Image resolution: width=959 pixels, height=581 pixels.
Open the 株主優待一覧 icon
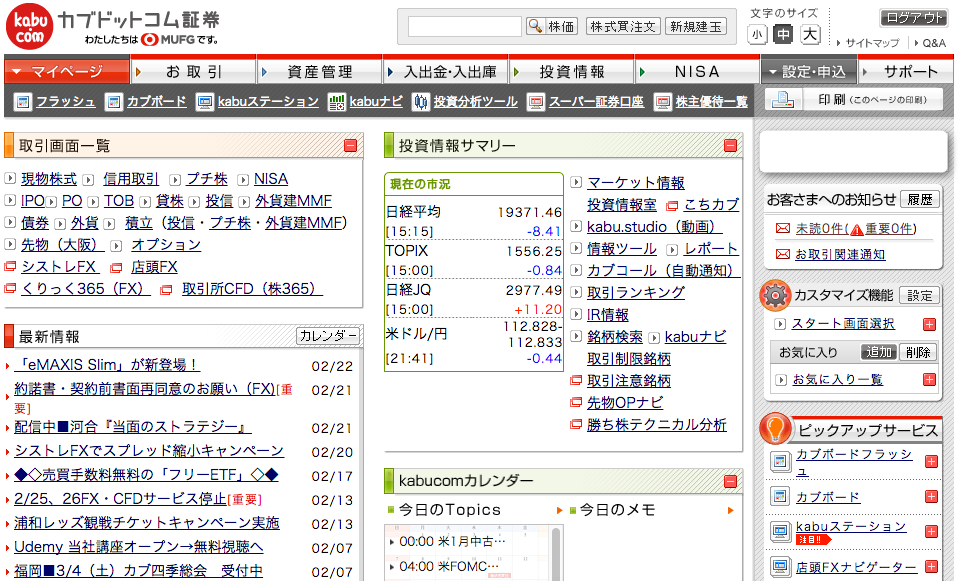click(662, 102)
